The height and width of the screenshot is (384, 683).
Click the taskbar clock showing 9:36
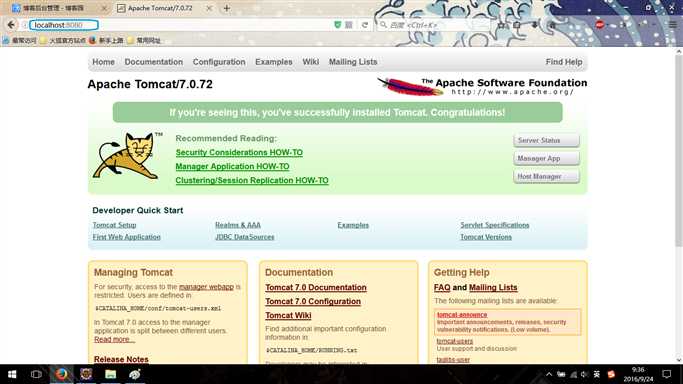[x=638, y=374]
